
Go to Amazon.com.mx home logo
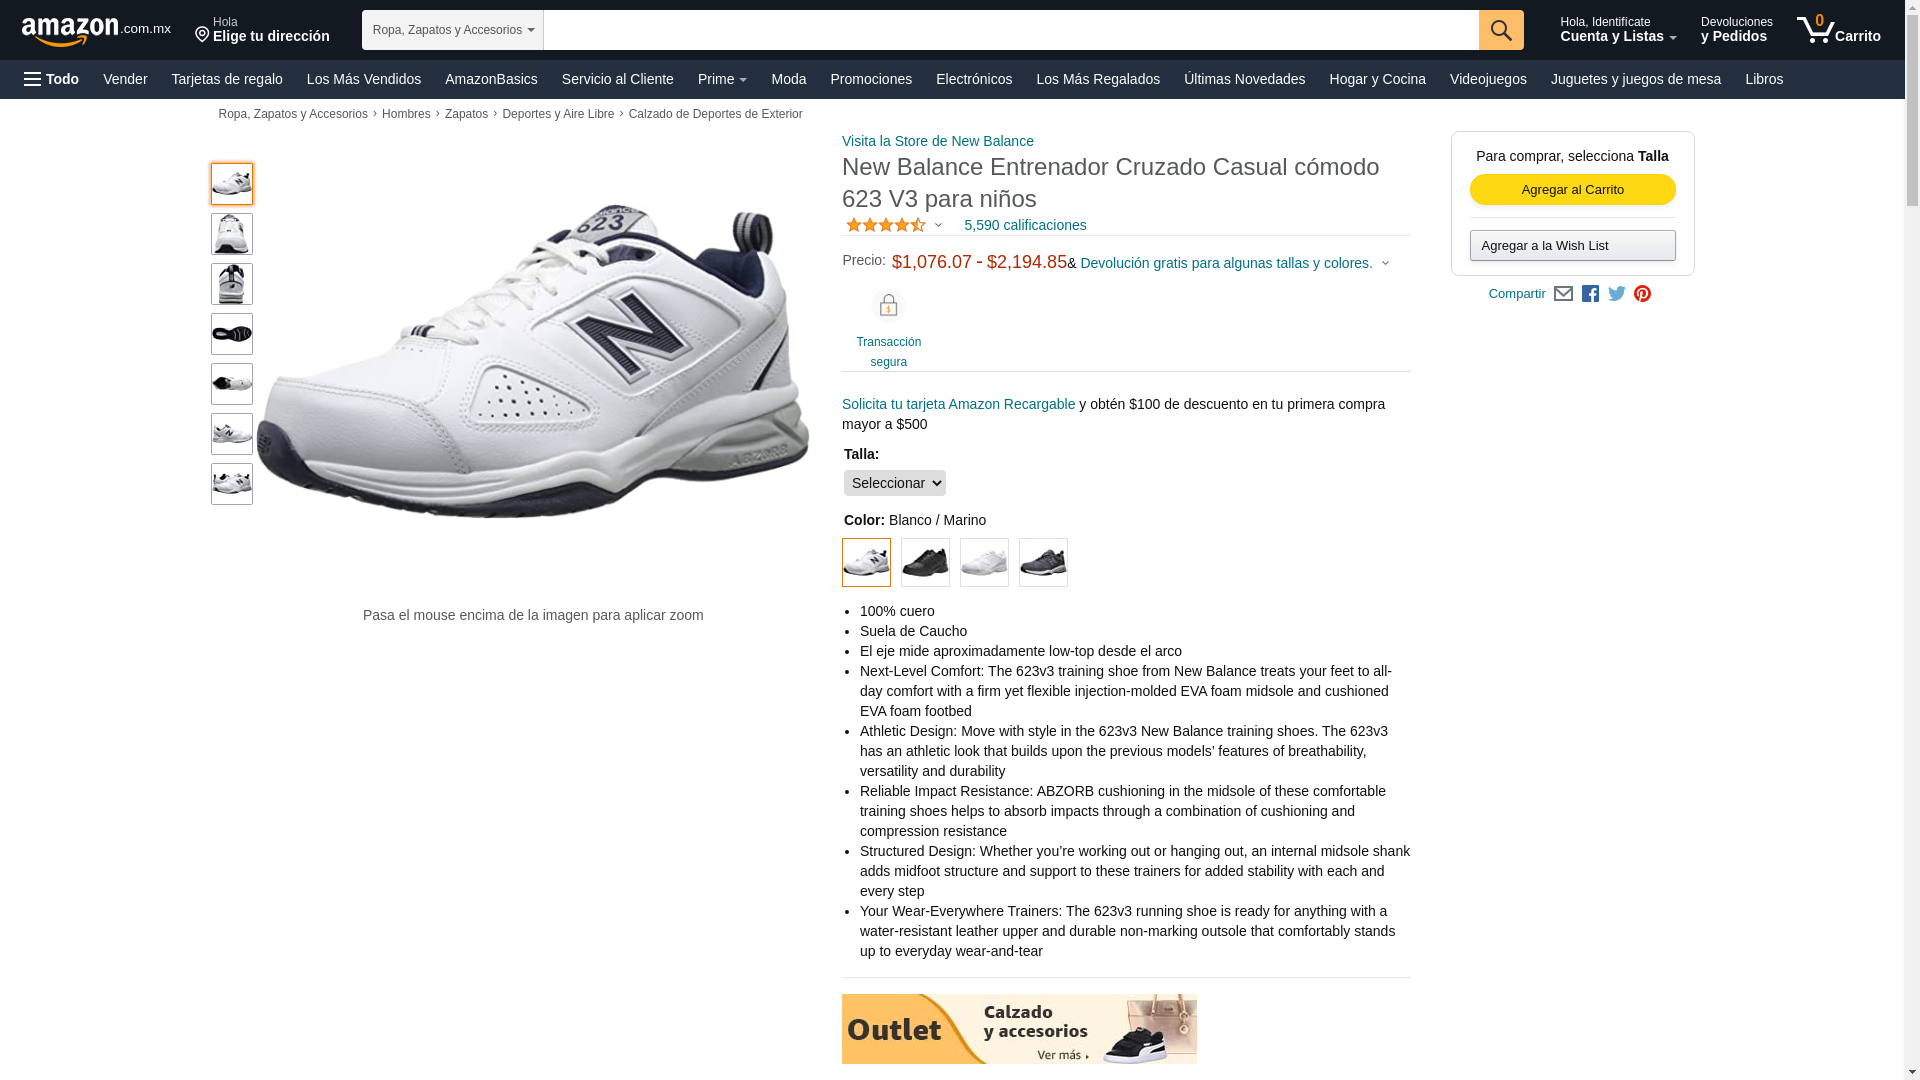[96, 31]
